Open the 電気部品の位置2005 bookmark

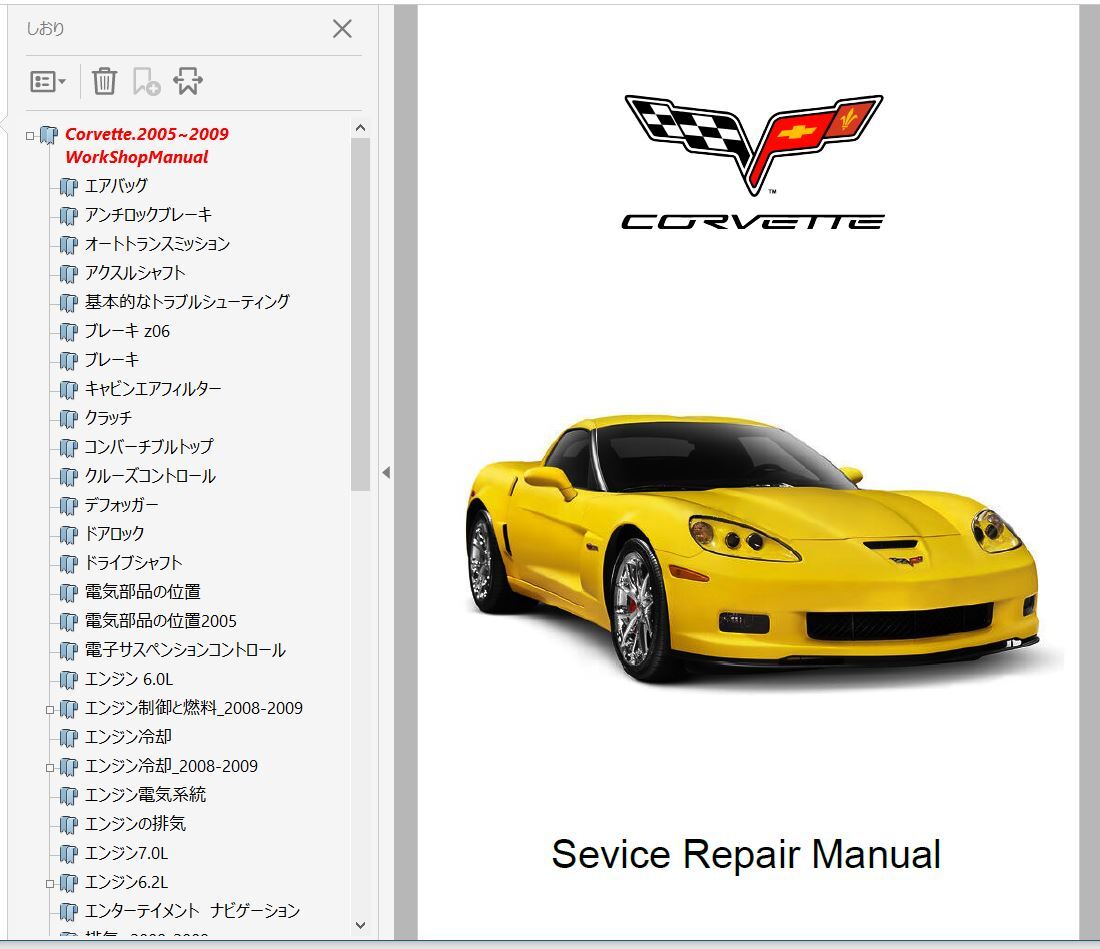[160, 621]
